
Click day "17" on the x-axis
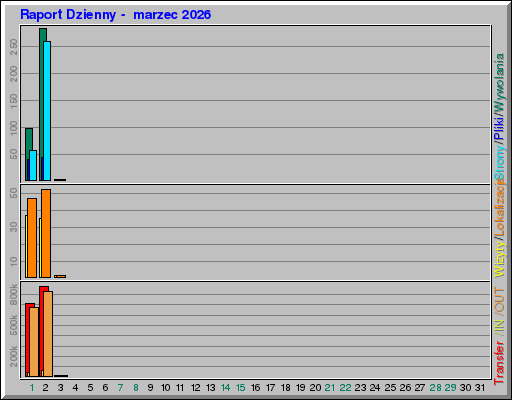pos(271,388)
